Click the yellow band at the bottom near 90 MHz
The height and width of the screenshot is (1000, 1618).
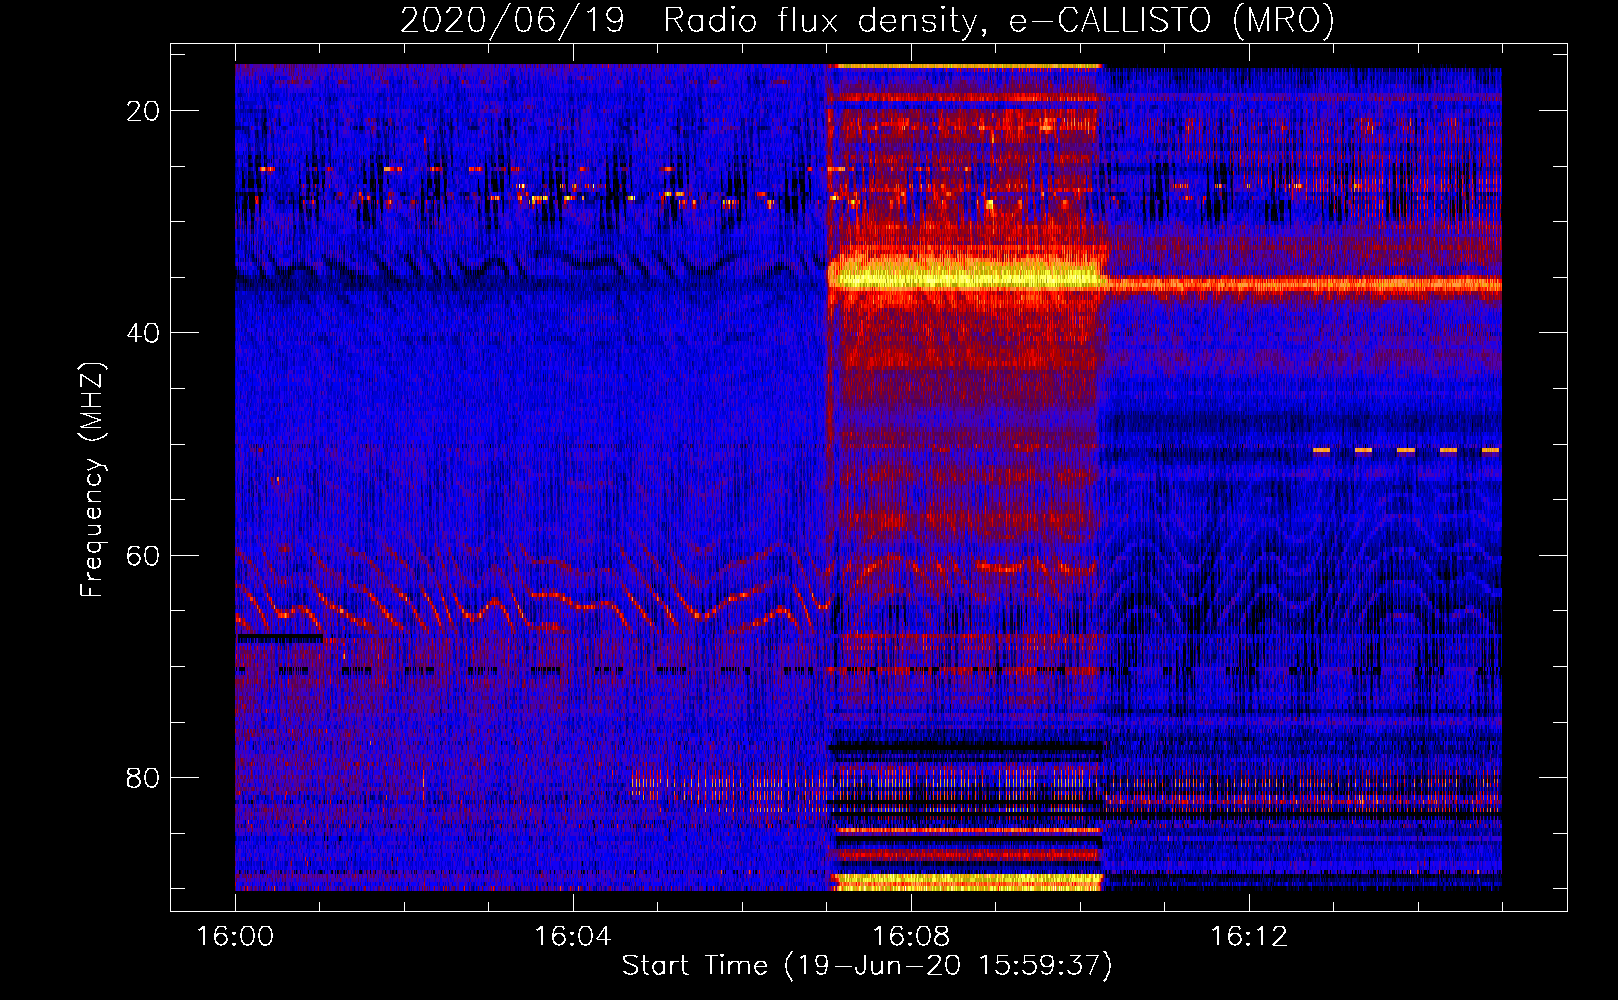967,881
